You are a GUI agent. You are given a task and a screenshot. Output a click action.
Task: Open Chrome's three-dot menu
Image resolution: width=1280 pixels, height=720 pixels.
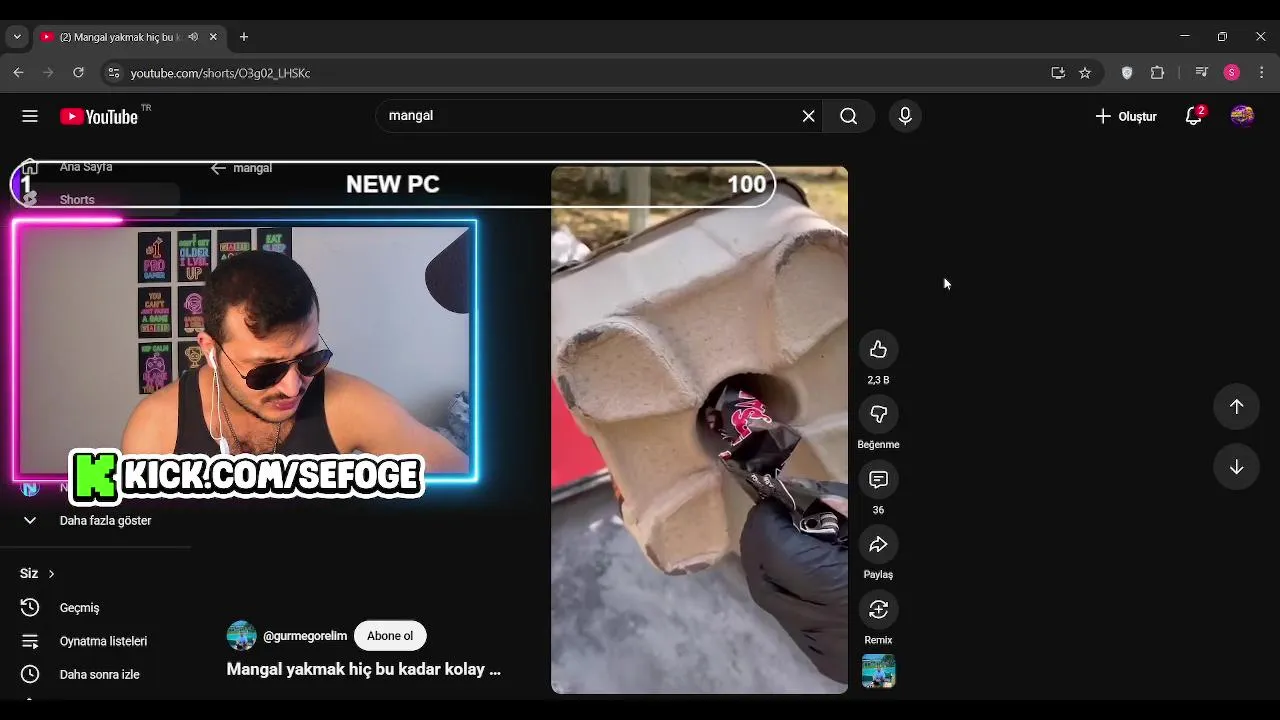click(x=1261, y=73)
